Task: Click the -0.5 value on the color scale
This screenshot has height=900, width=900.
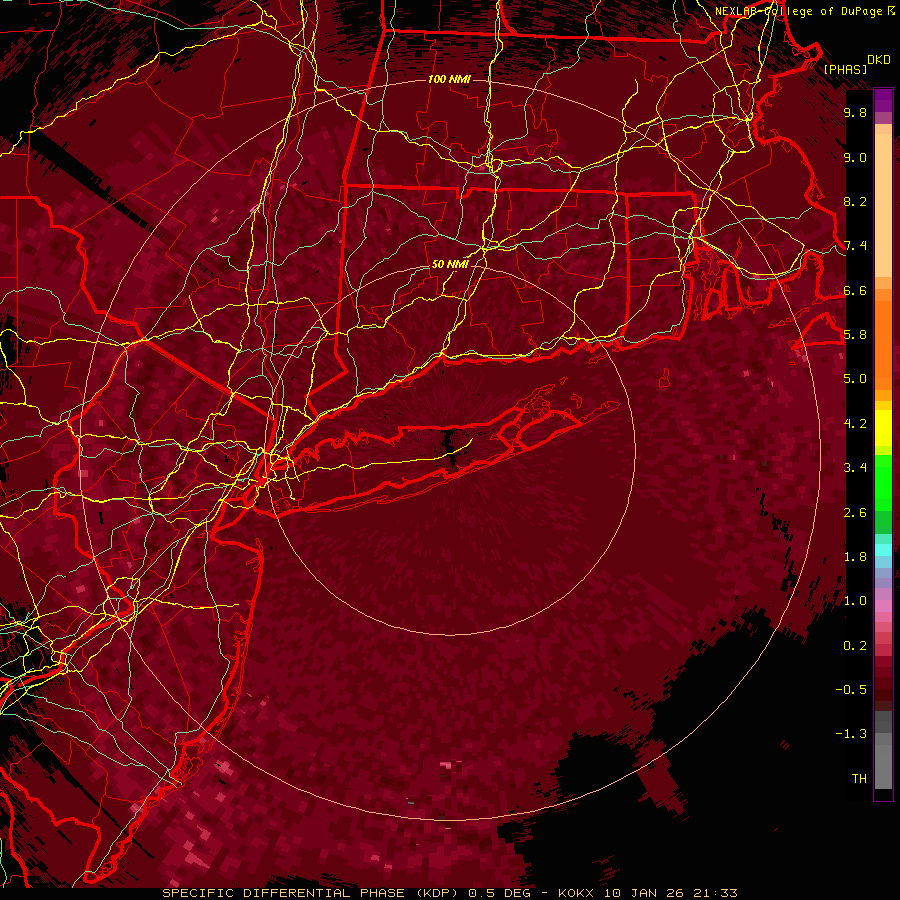Action: tap(851, 690)
